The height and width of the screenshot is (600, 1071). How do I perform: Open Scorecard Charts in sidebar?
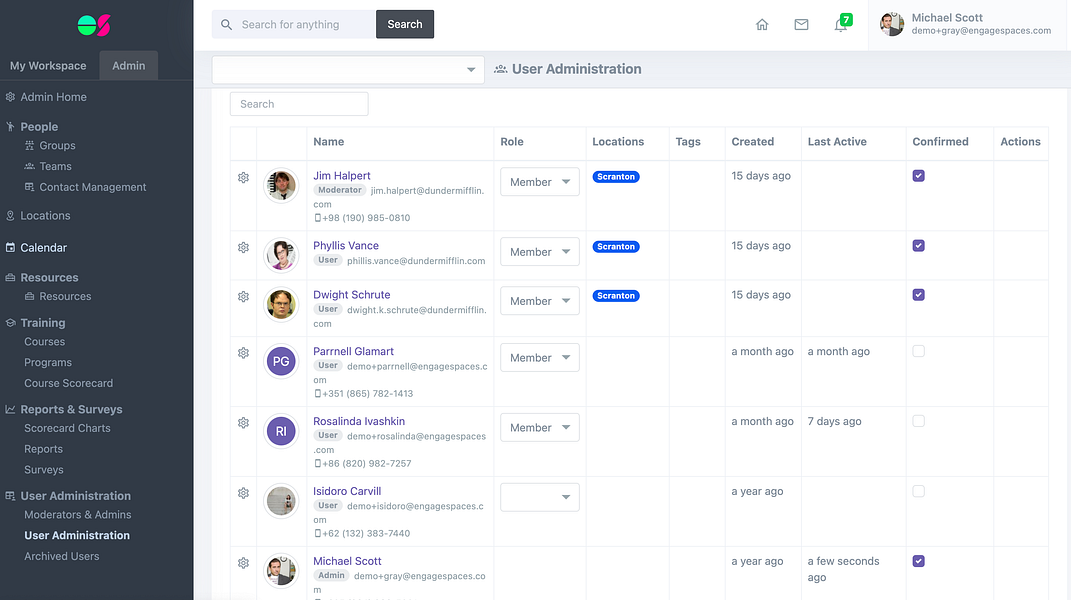coord(67,428)
